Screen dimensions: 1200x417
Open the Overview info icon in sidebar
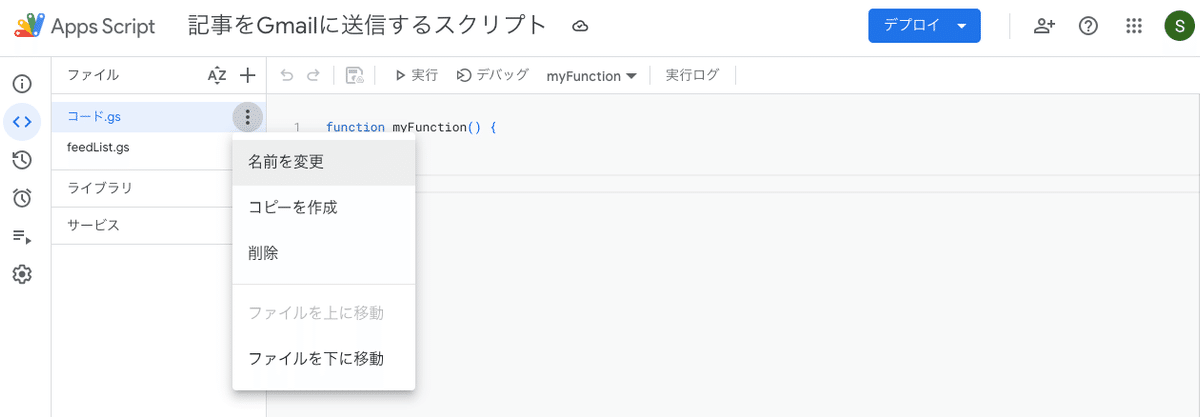point(22,84)
